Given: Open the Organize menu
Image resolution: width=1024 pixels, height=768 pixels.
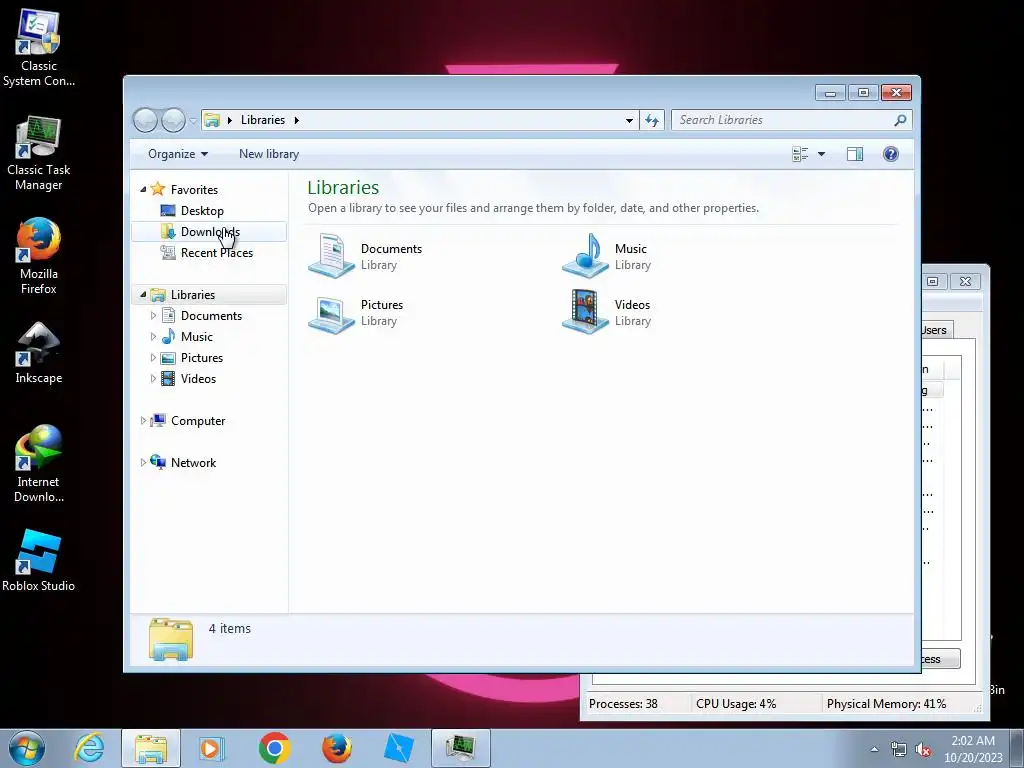Looking at the screenshot, I should point(178,154).
